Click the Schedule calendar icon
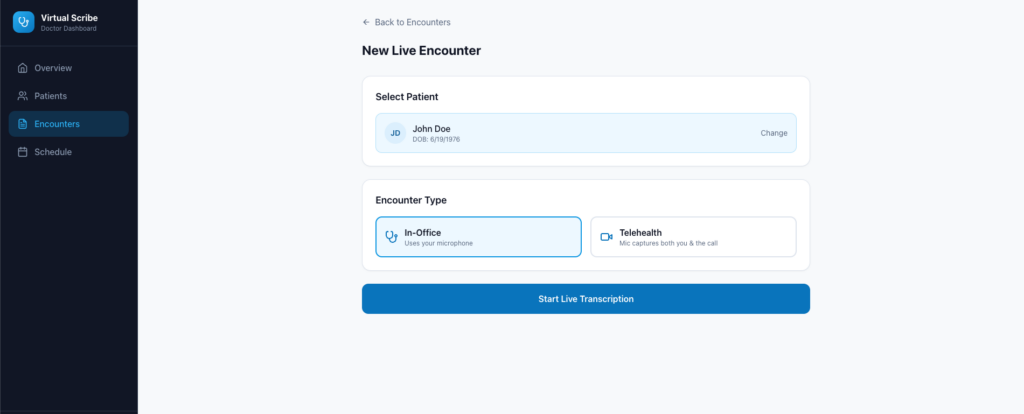The image size is (1024, 414). (x=23, y=152)
